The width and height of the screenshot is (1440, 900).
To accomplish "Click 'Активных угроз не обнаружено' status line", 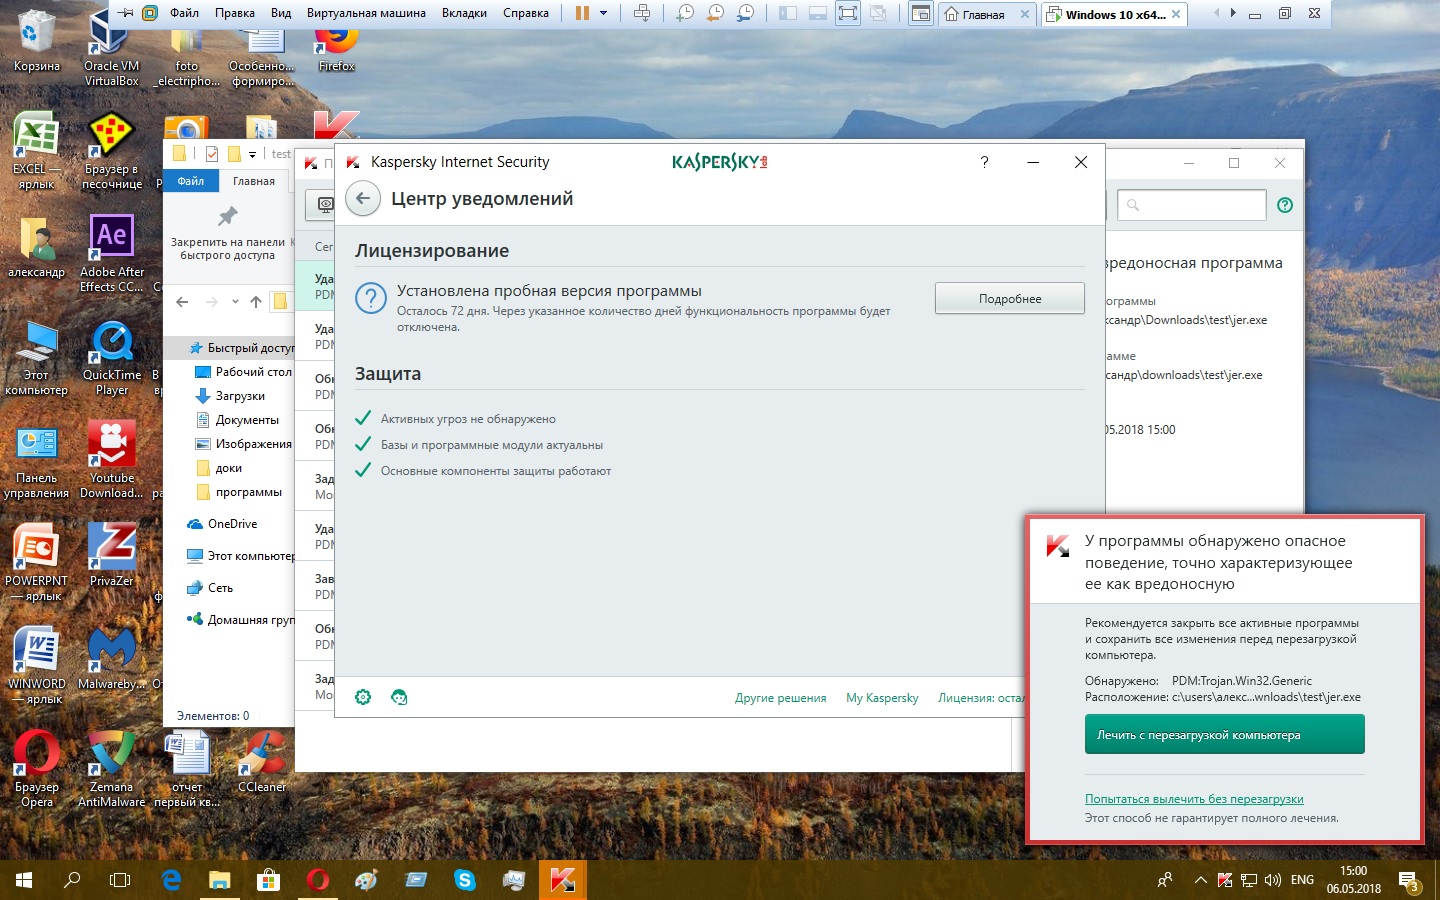I will [468, 419].
